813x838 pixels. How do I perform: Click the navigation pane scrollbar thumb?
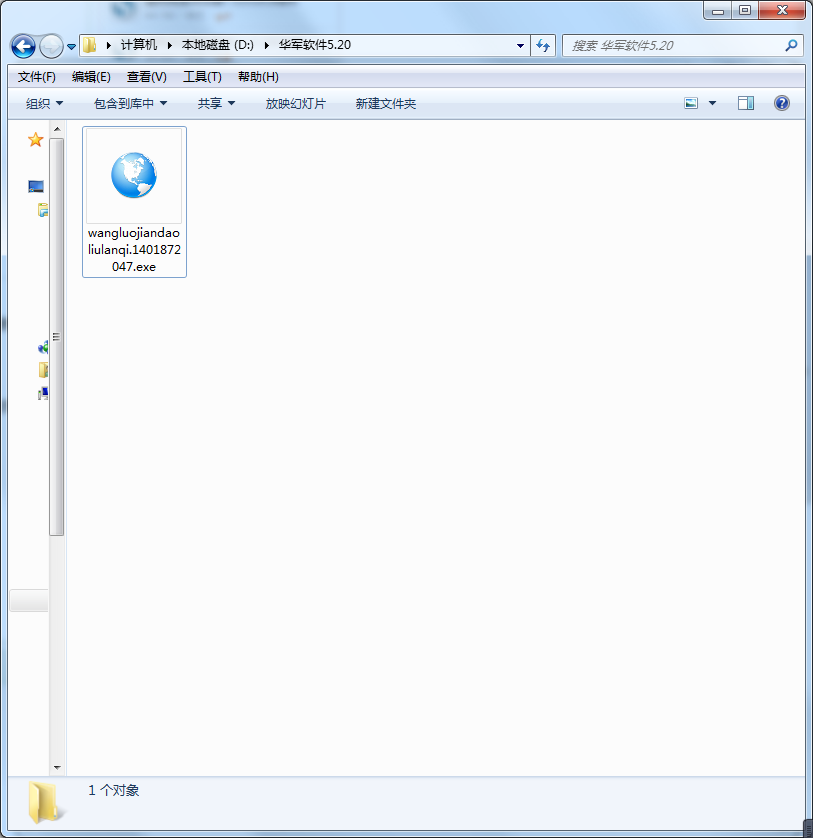click(x=57, y=337)
